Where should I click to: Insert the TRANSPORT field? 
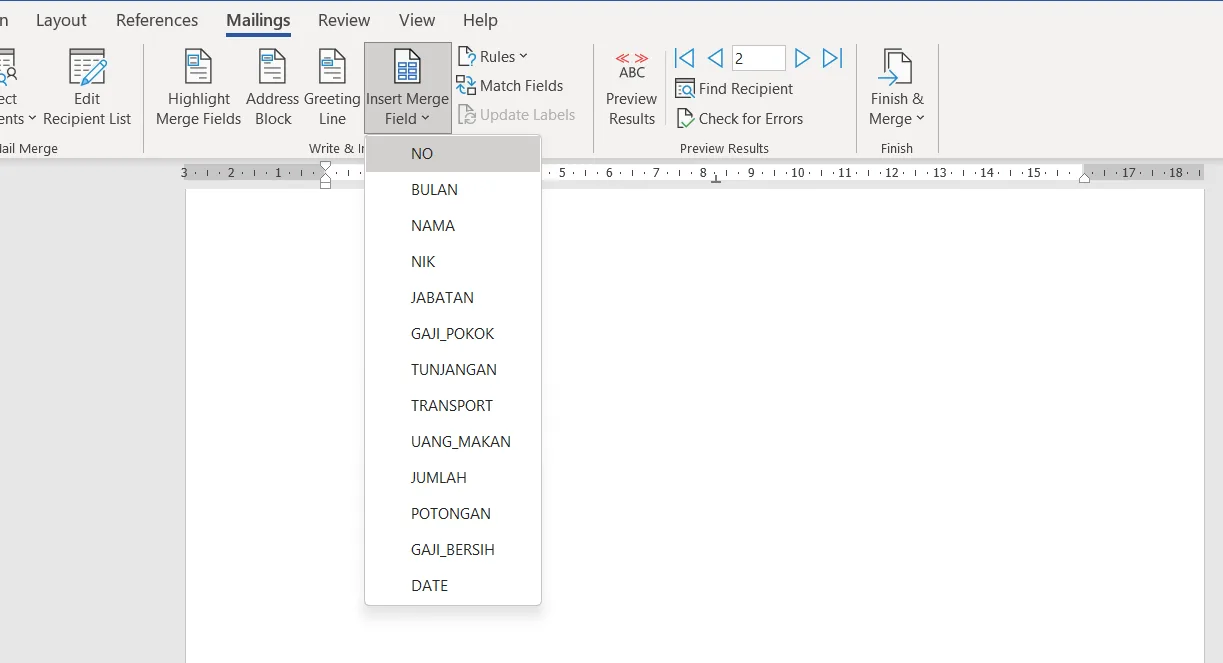tap(453, 406)
